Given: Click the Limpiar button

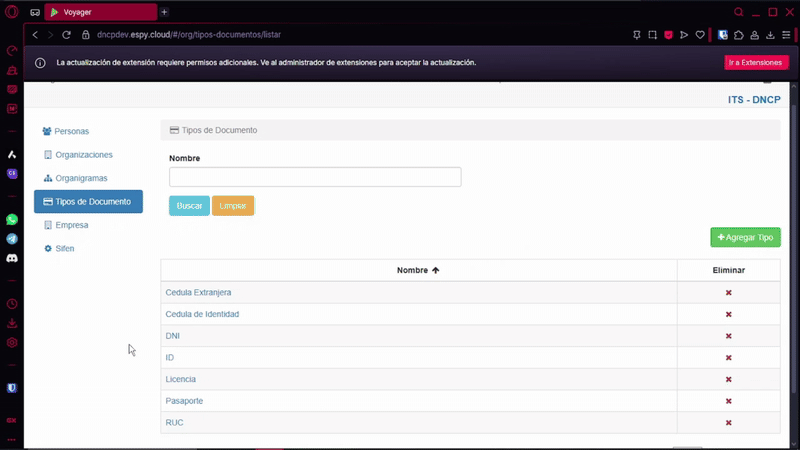Looking at the screenshot, I should 233,206.
